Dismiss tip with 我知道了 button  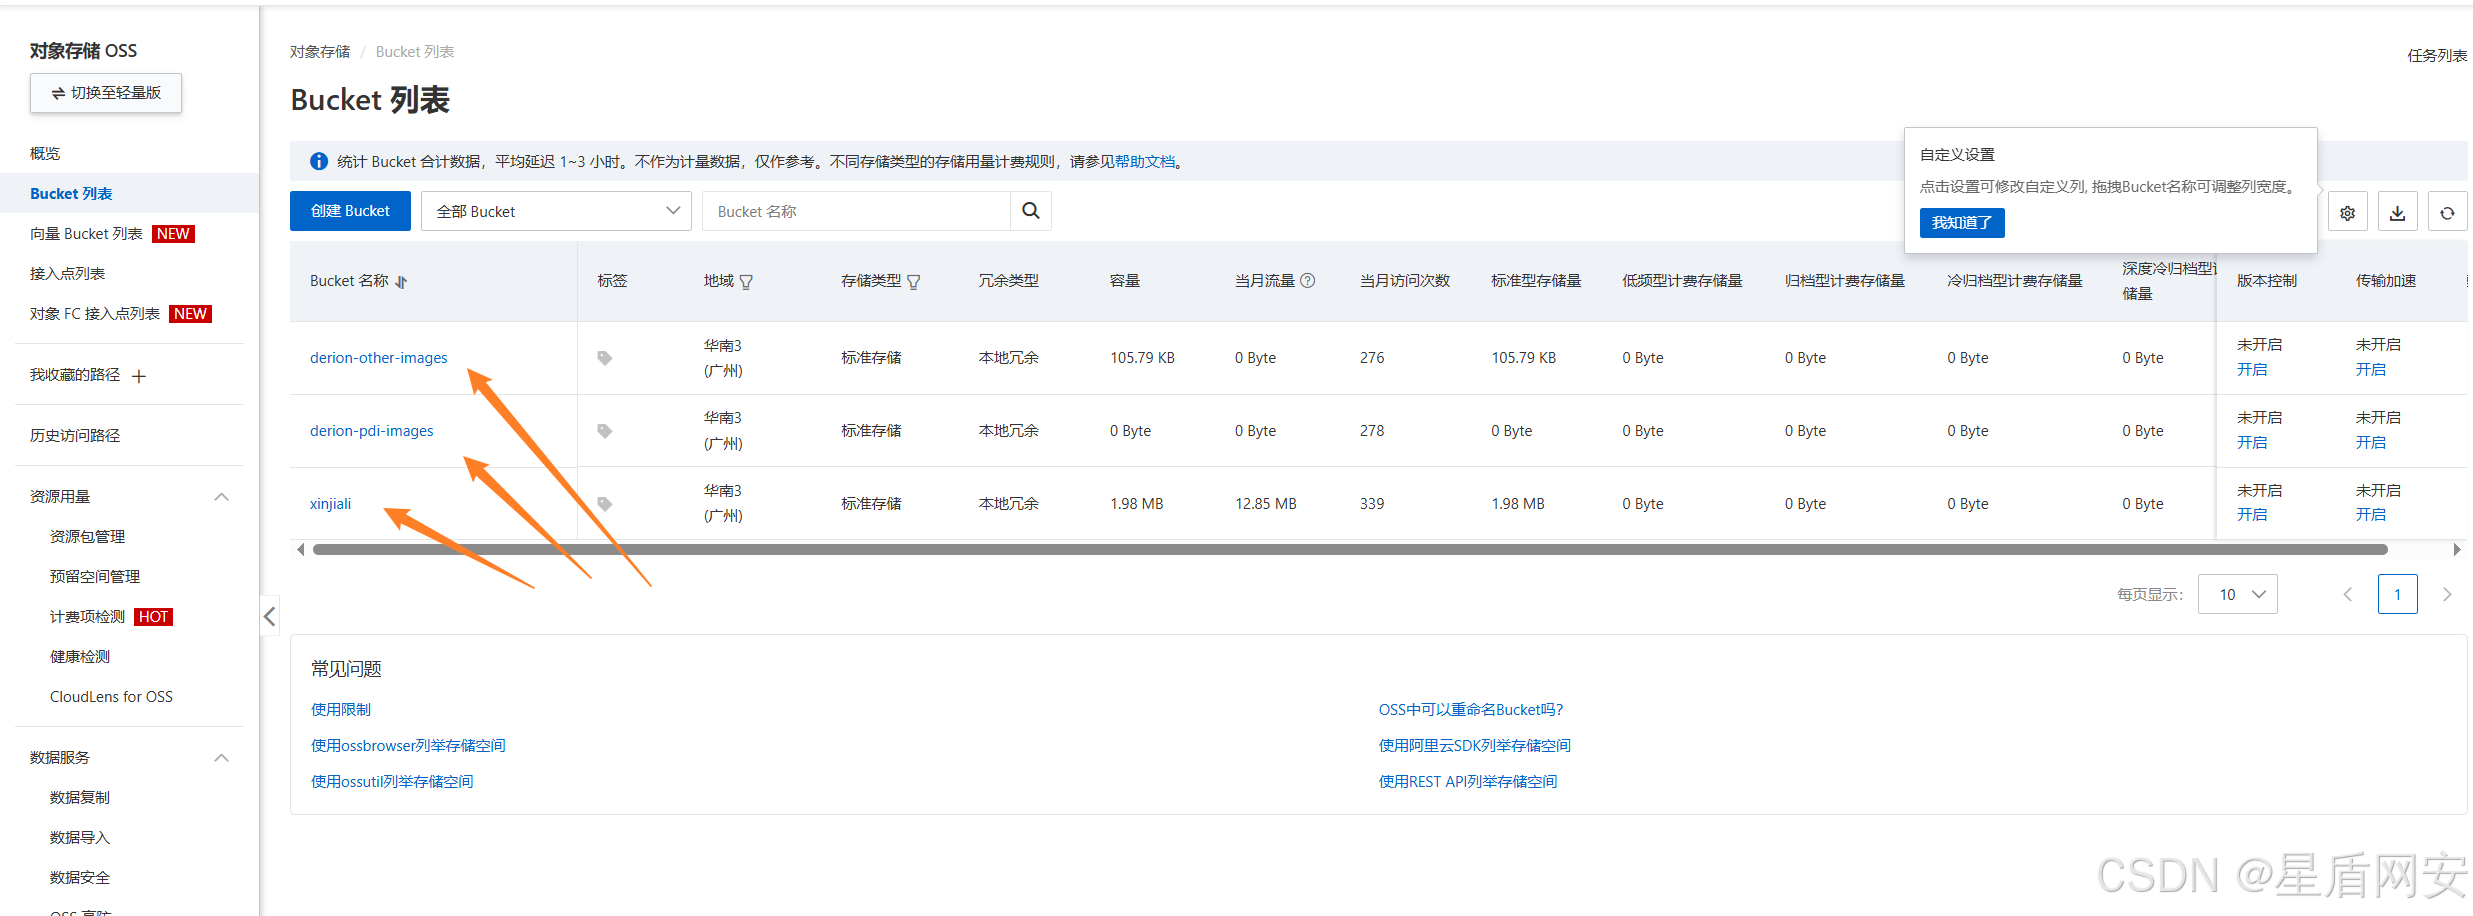coord(1962,222)
